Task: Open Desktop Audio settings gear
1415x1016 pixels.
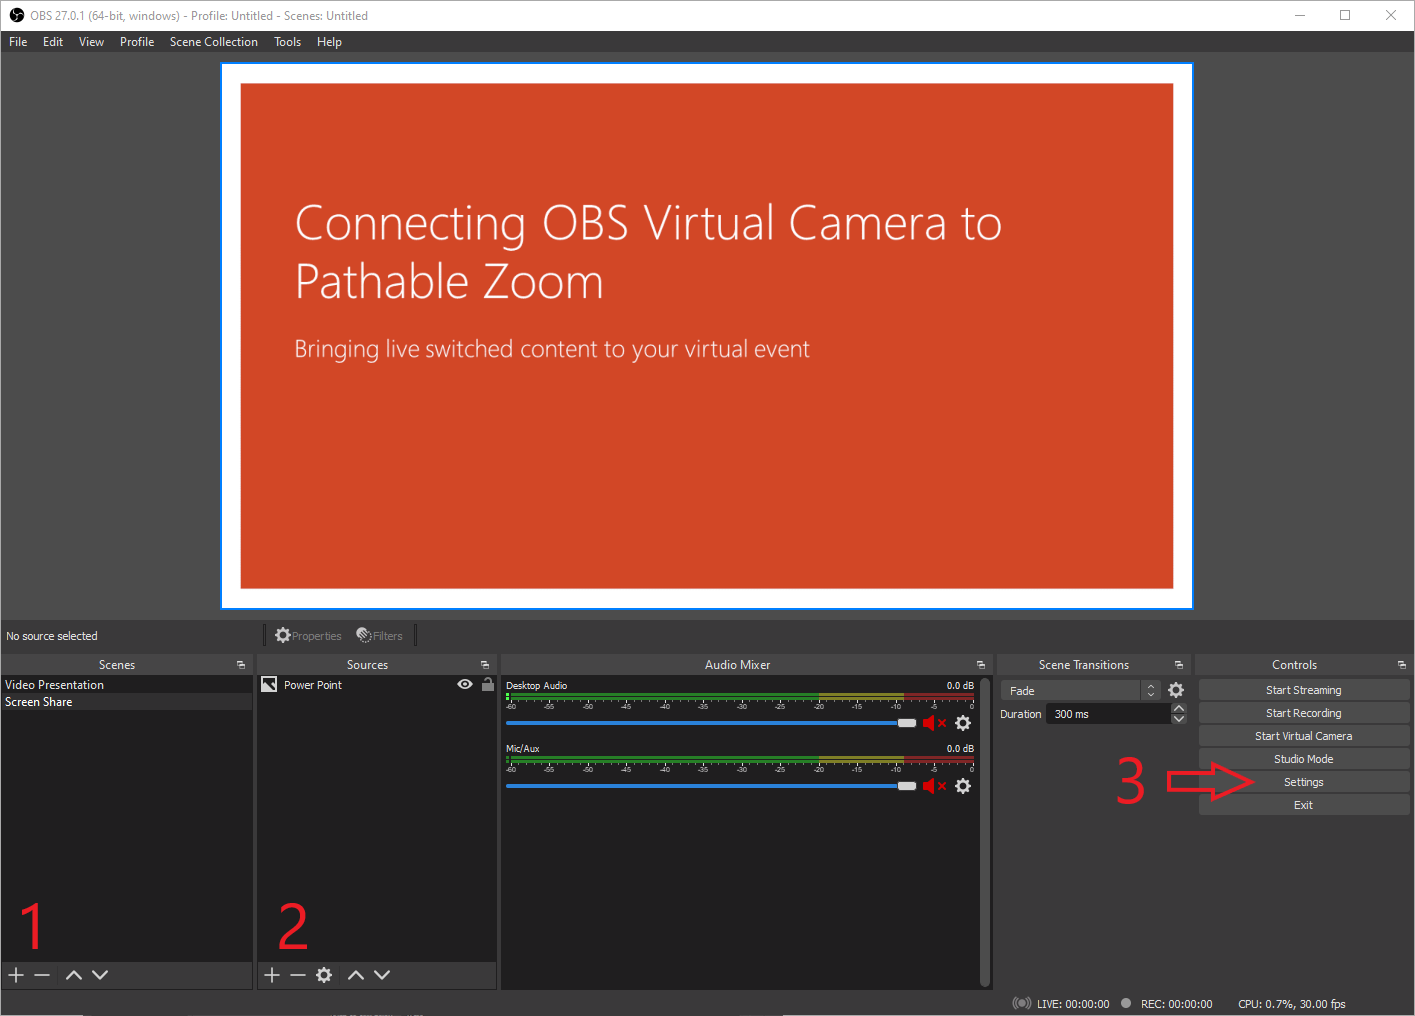Action: coord(963,723)
